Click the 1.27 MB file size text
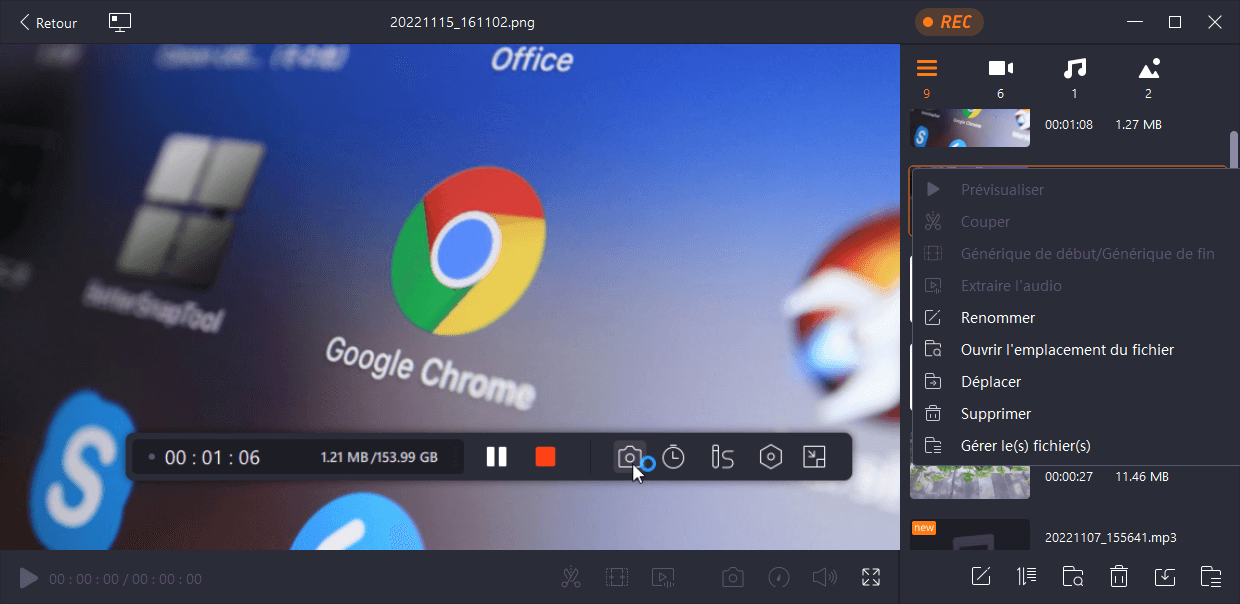Screen dimensions: 1240x604 tap(1138, 125)
